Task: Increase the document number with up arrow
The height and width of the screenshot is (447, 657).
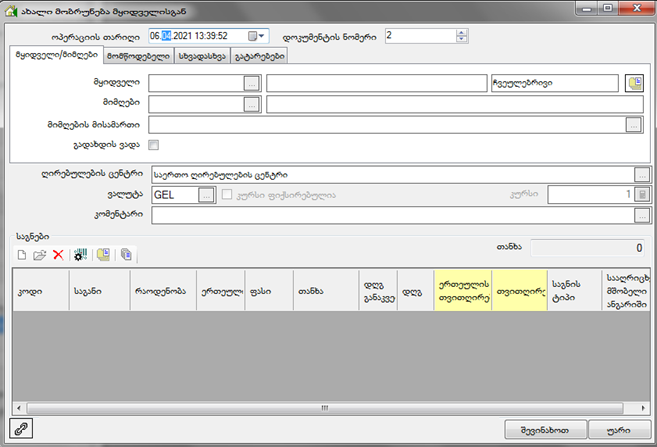Action: (460, 32)
